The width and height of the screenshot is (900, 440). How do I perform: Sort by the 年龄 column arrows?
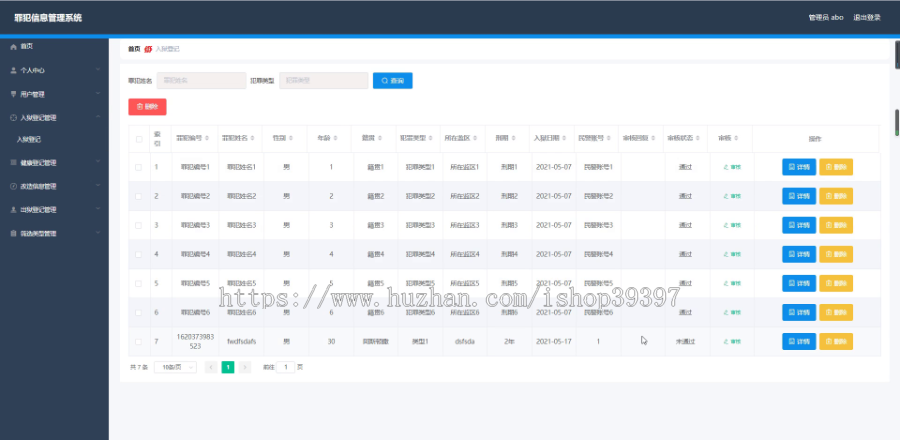tap(335, 138)
